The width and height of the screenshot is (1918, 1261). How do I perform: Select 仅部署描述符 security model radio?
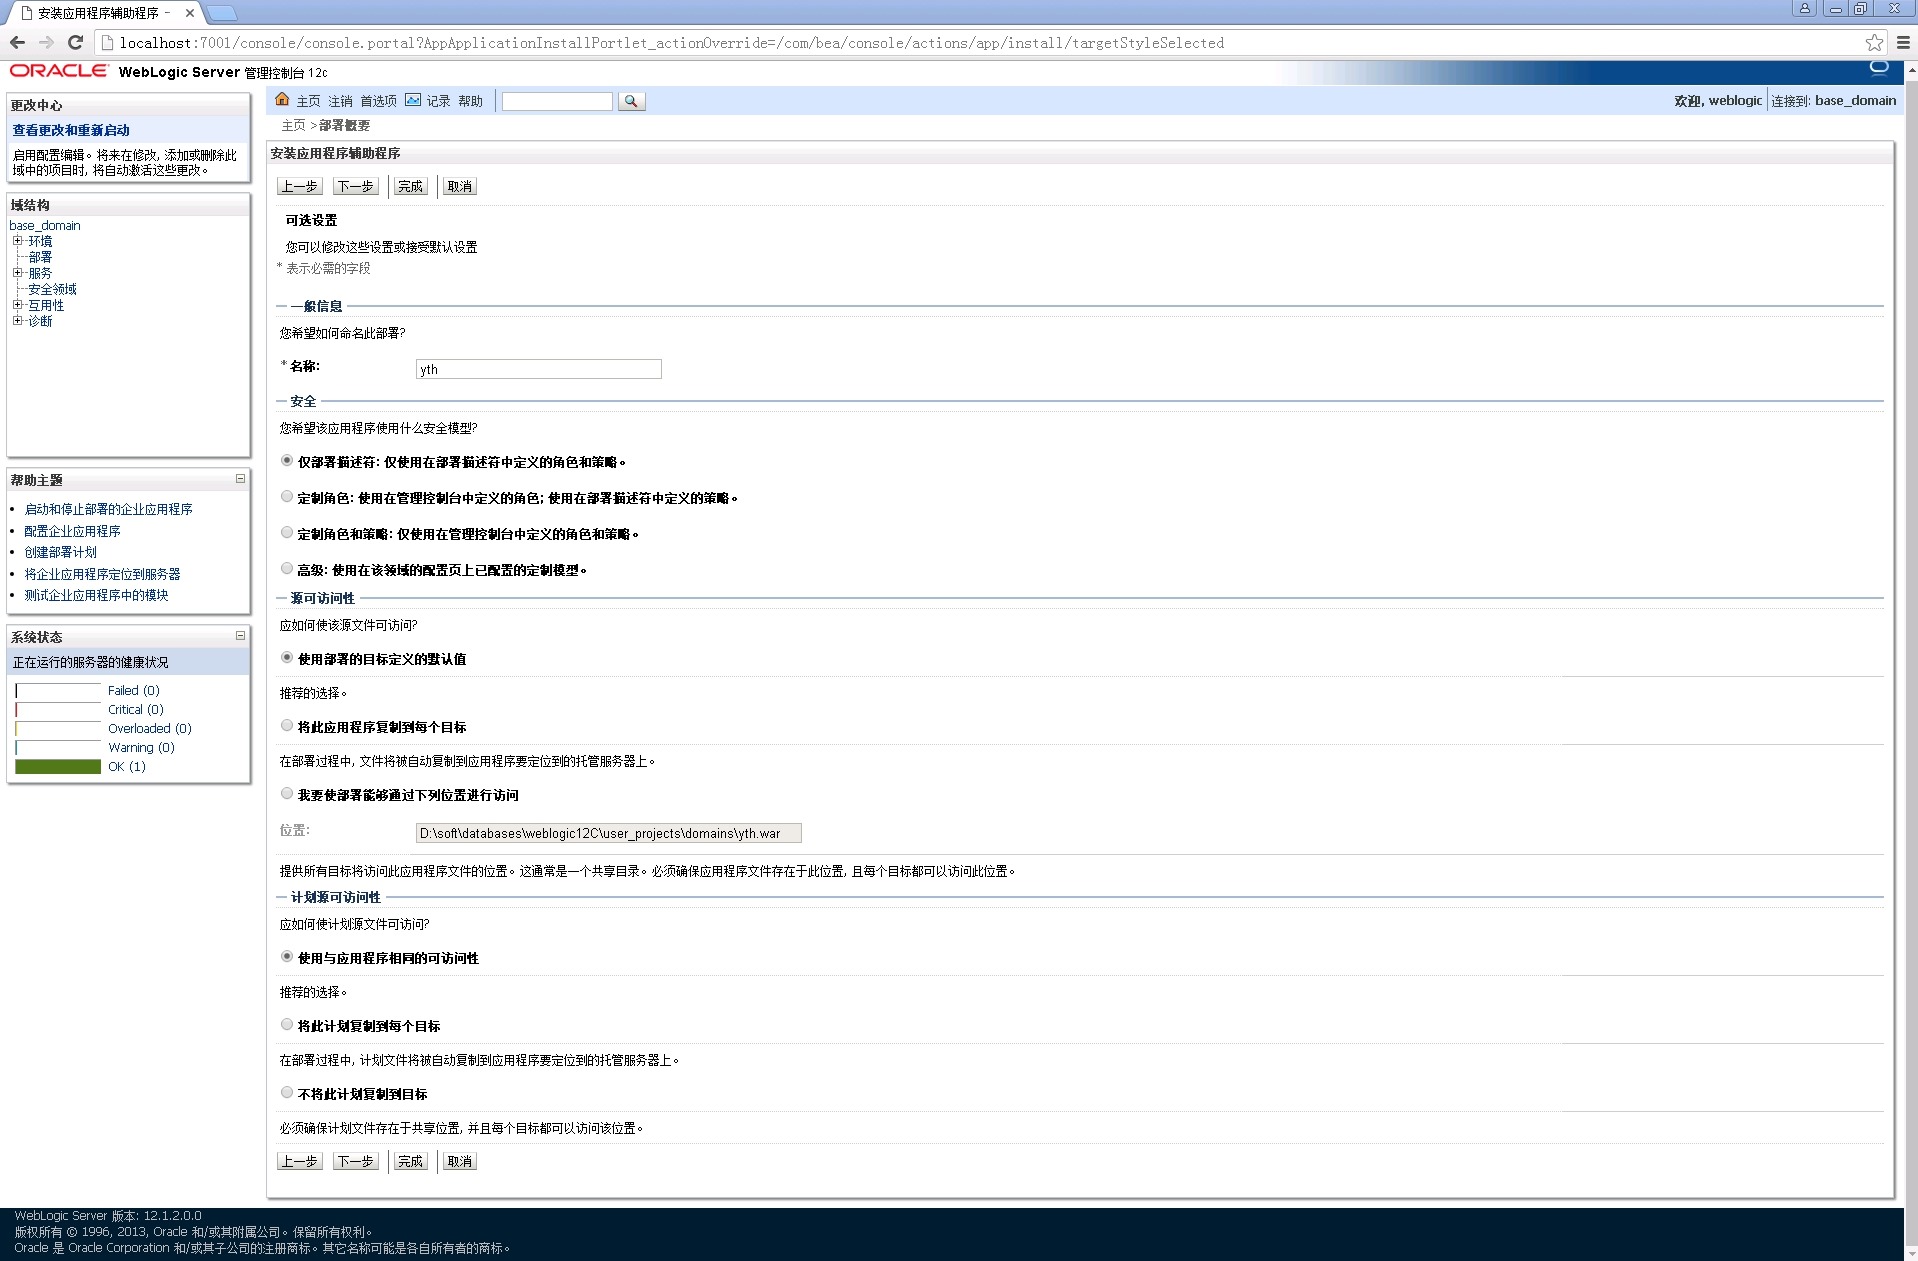click(287, 461)
